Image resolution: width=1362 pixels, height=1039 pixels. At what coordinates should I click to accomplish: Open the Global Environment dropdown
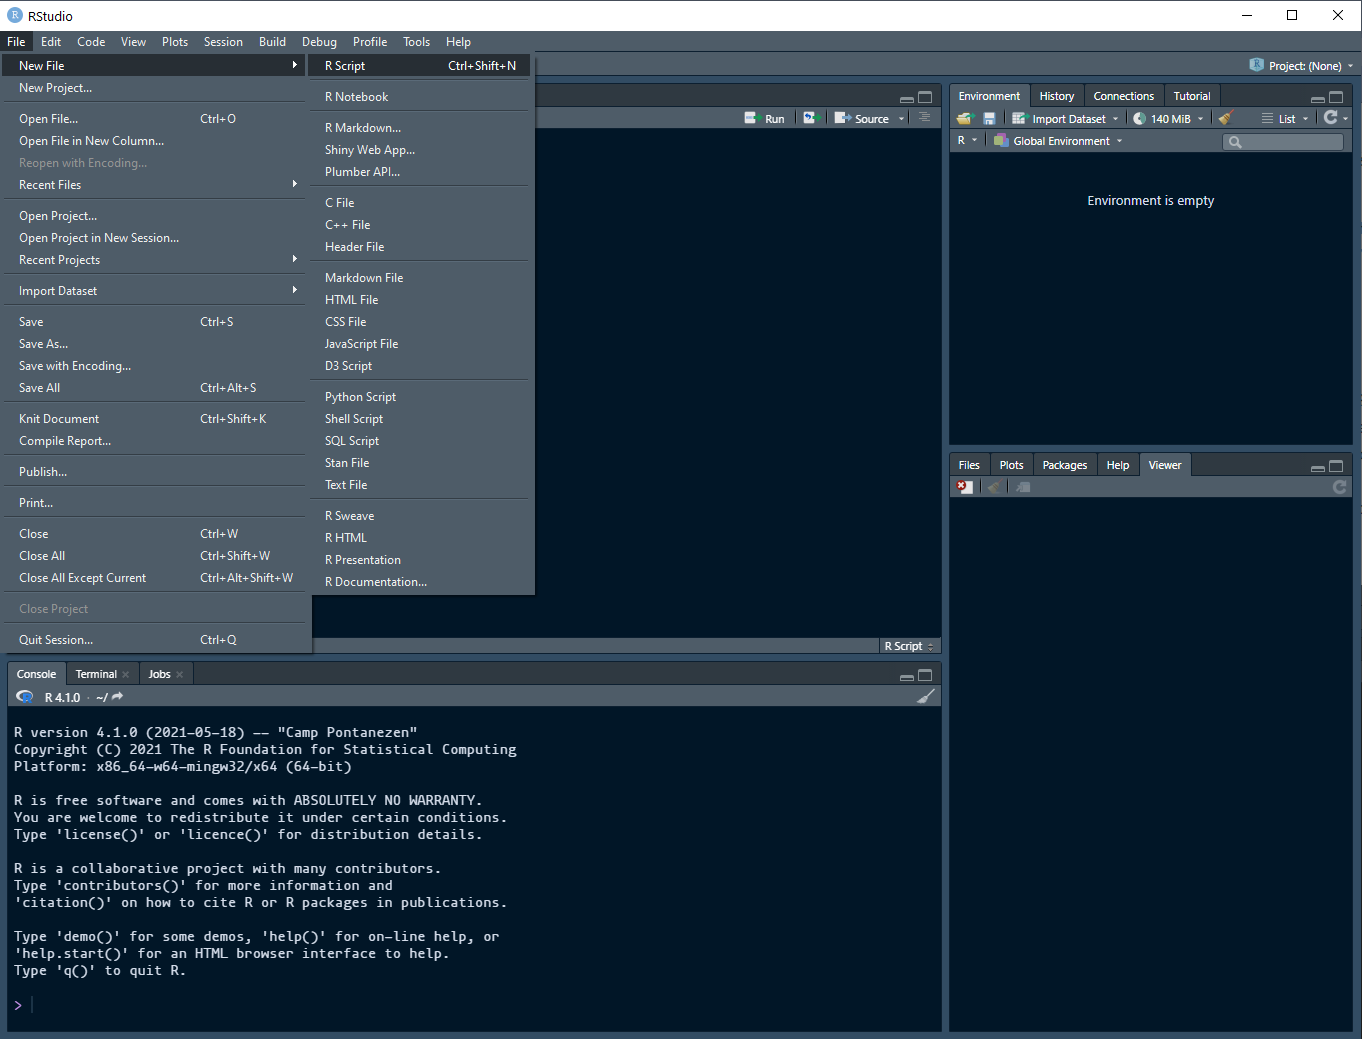click(x=1058, y=140)
